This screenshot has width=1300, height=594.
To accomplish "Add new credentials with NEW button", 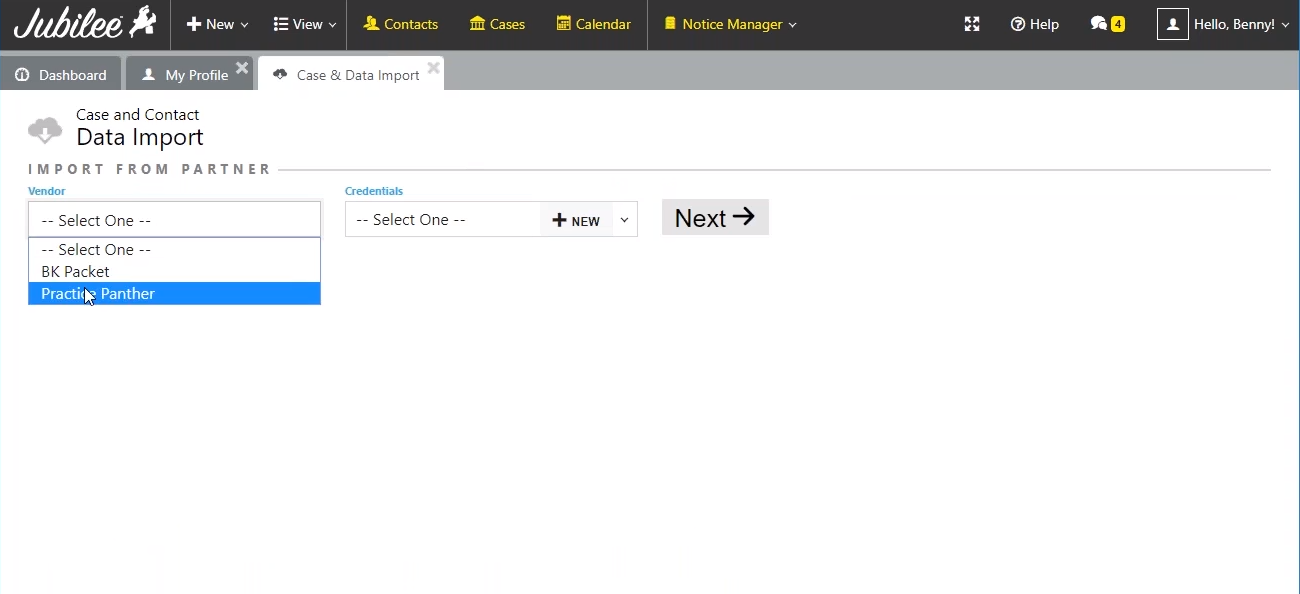I will [576, 221].
